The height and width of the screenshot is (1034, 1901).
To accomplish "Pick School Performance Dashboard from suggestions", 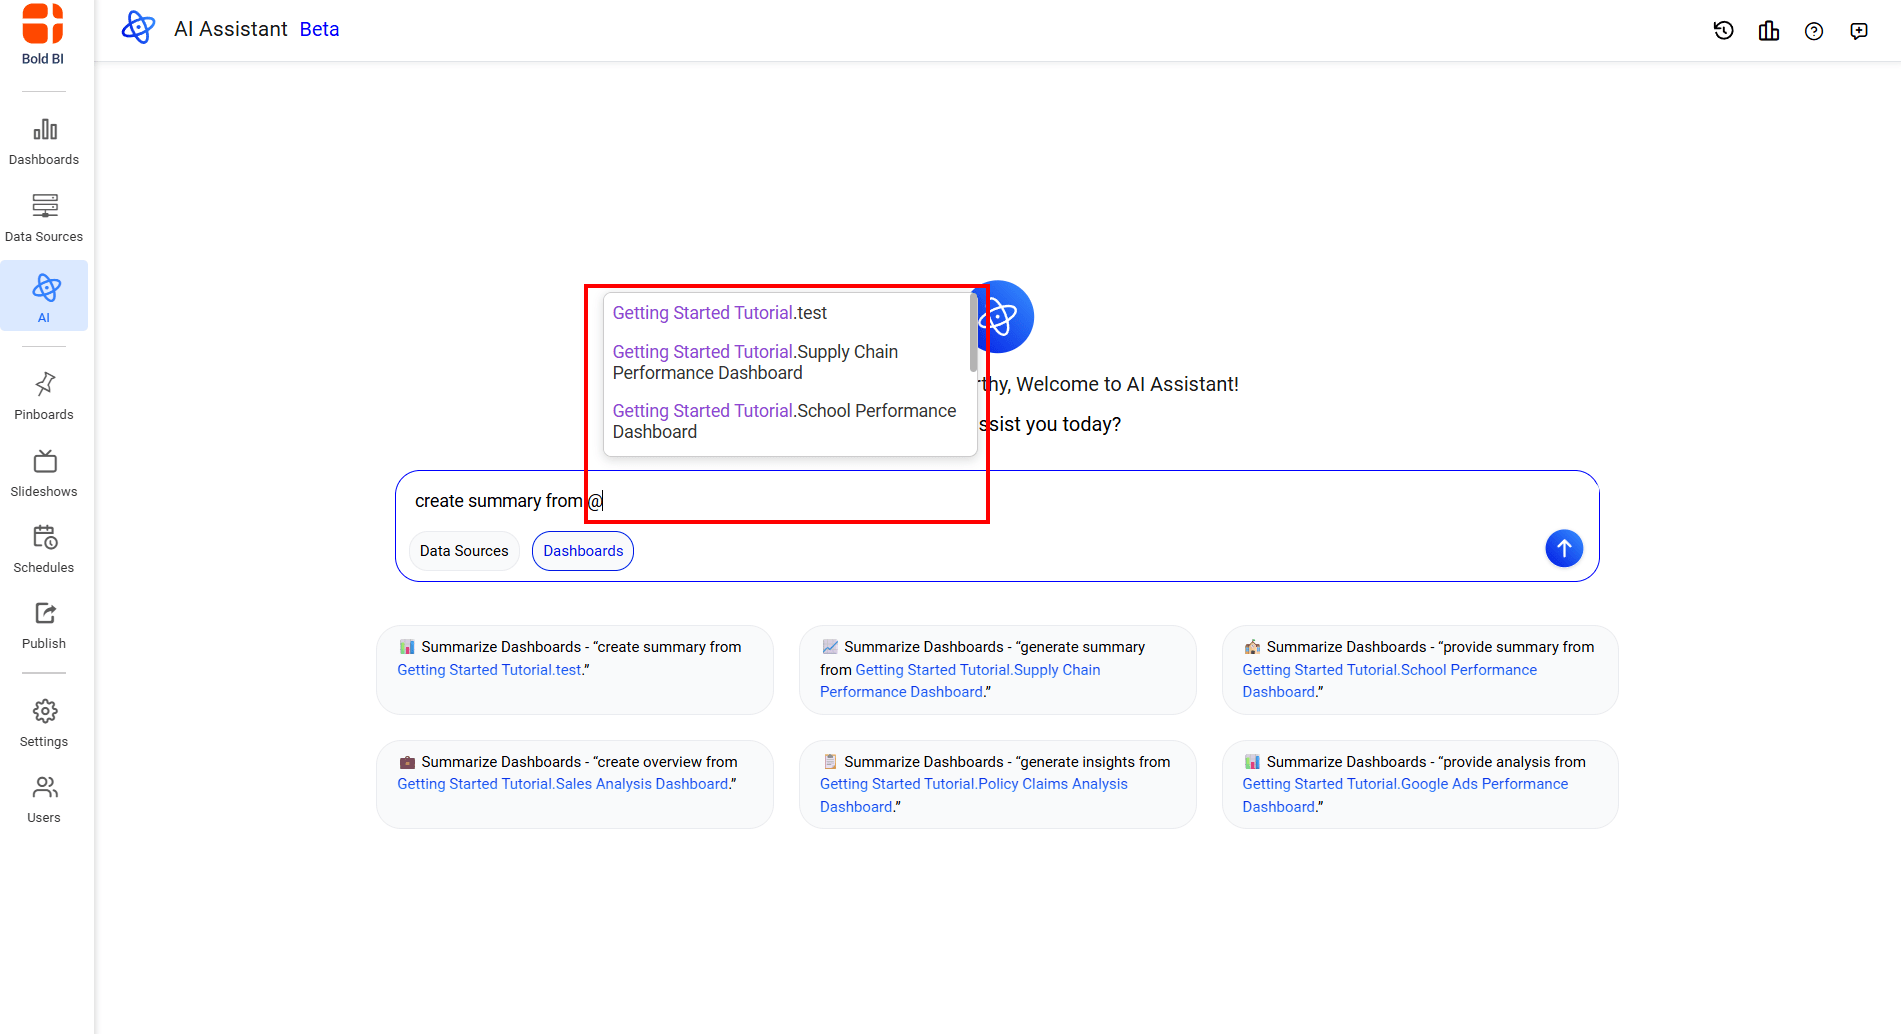I will point(784,421).
